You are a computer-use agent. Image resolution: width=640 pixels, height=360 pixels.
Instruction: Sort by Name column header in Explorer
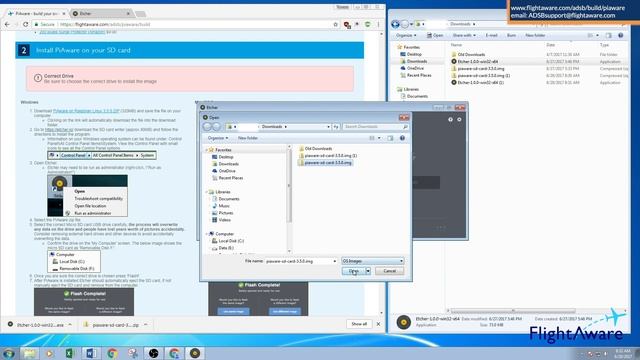tap(456, 45)
